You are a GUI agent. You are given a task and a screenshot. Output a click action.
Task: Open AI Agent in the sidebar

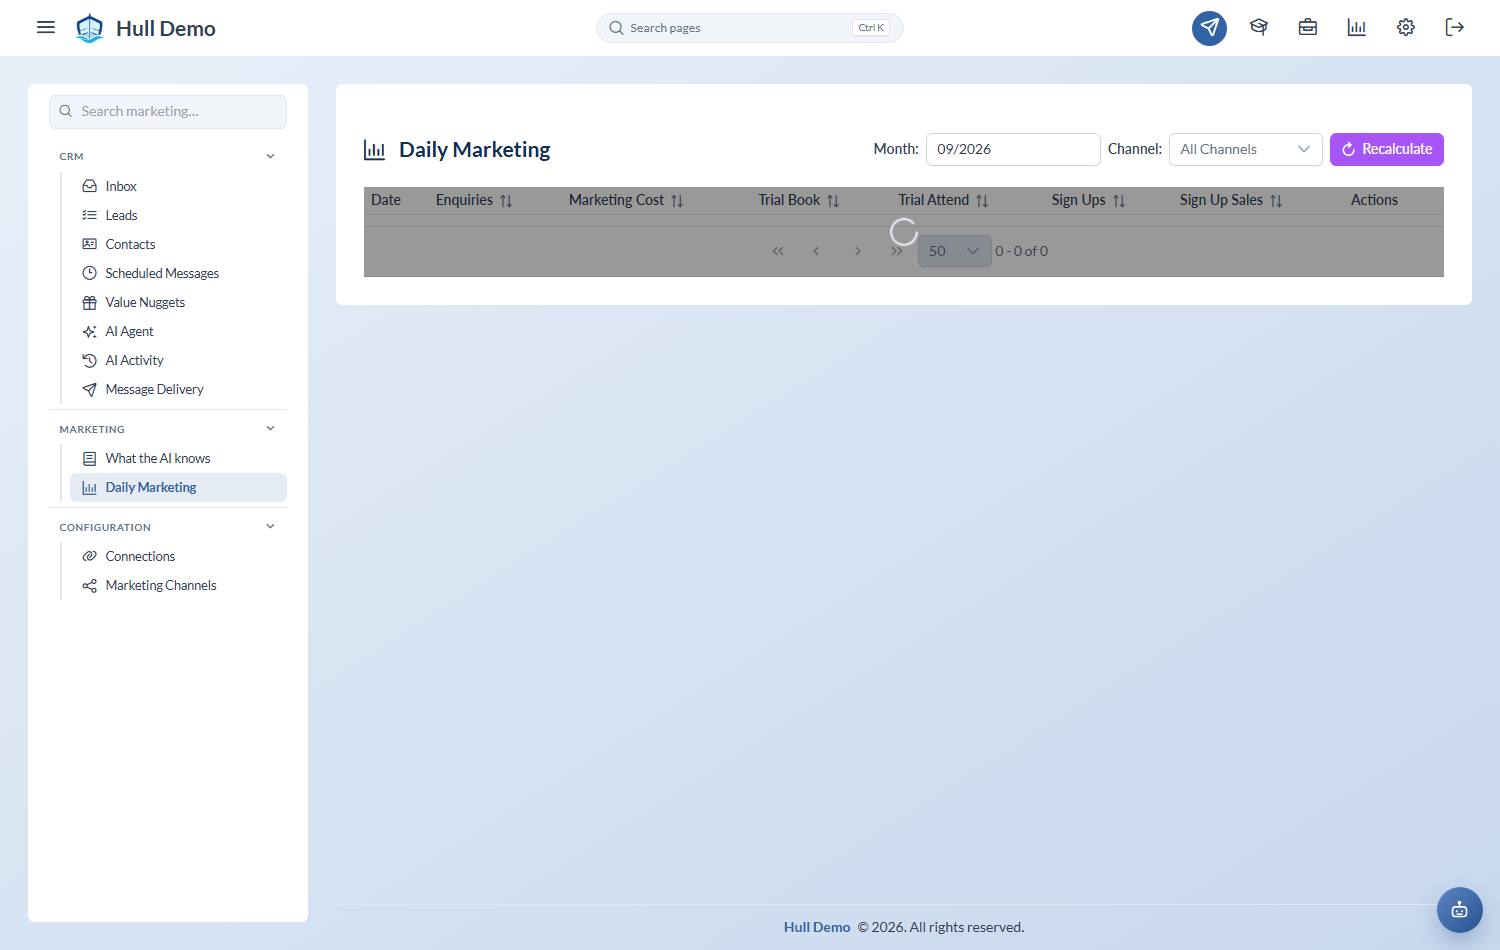click(x=178, y=331)
